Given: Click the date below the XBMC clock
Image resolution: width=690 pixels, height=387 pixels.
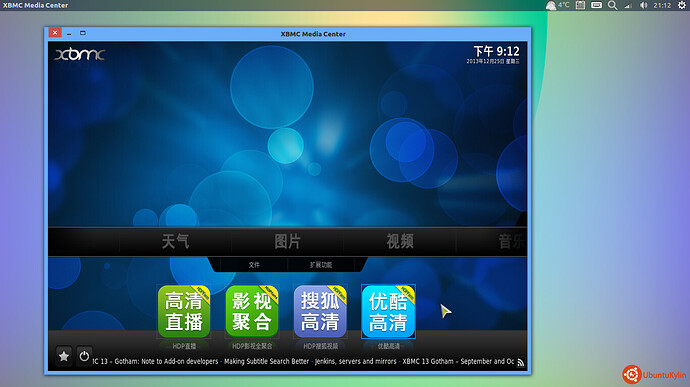Looking at the screenshot, I should (493, 62).
